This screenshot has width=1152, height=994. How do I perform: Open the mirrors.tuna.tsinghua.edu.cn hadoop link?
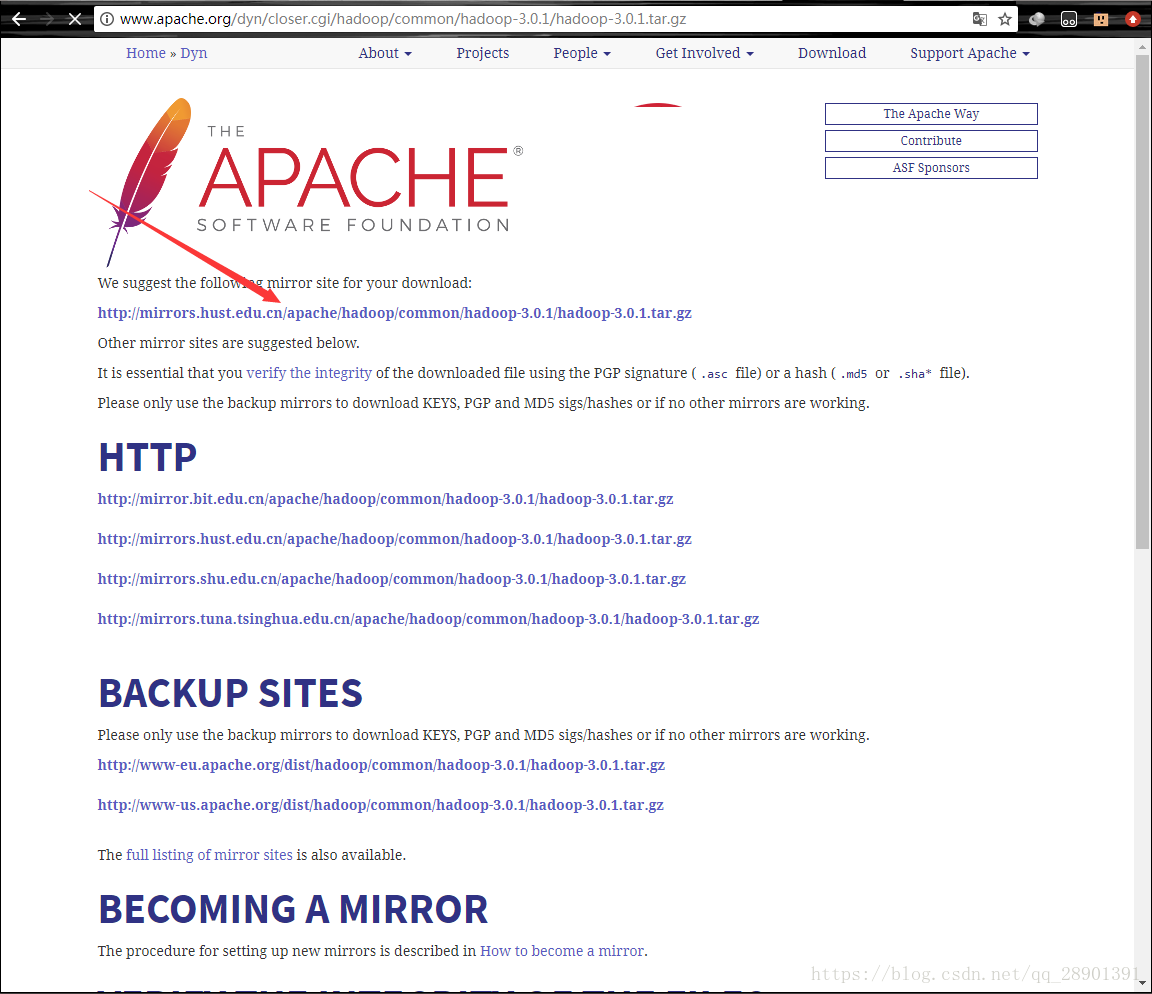(428, 619)
